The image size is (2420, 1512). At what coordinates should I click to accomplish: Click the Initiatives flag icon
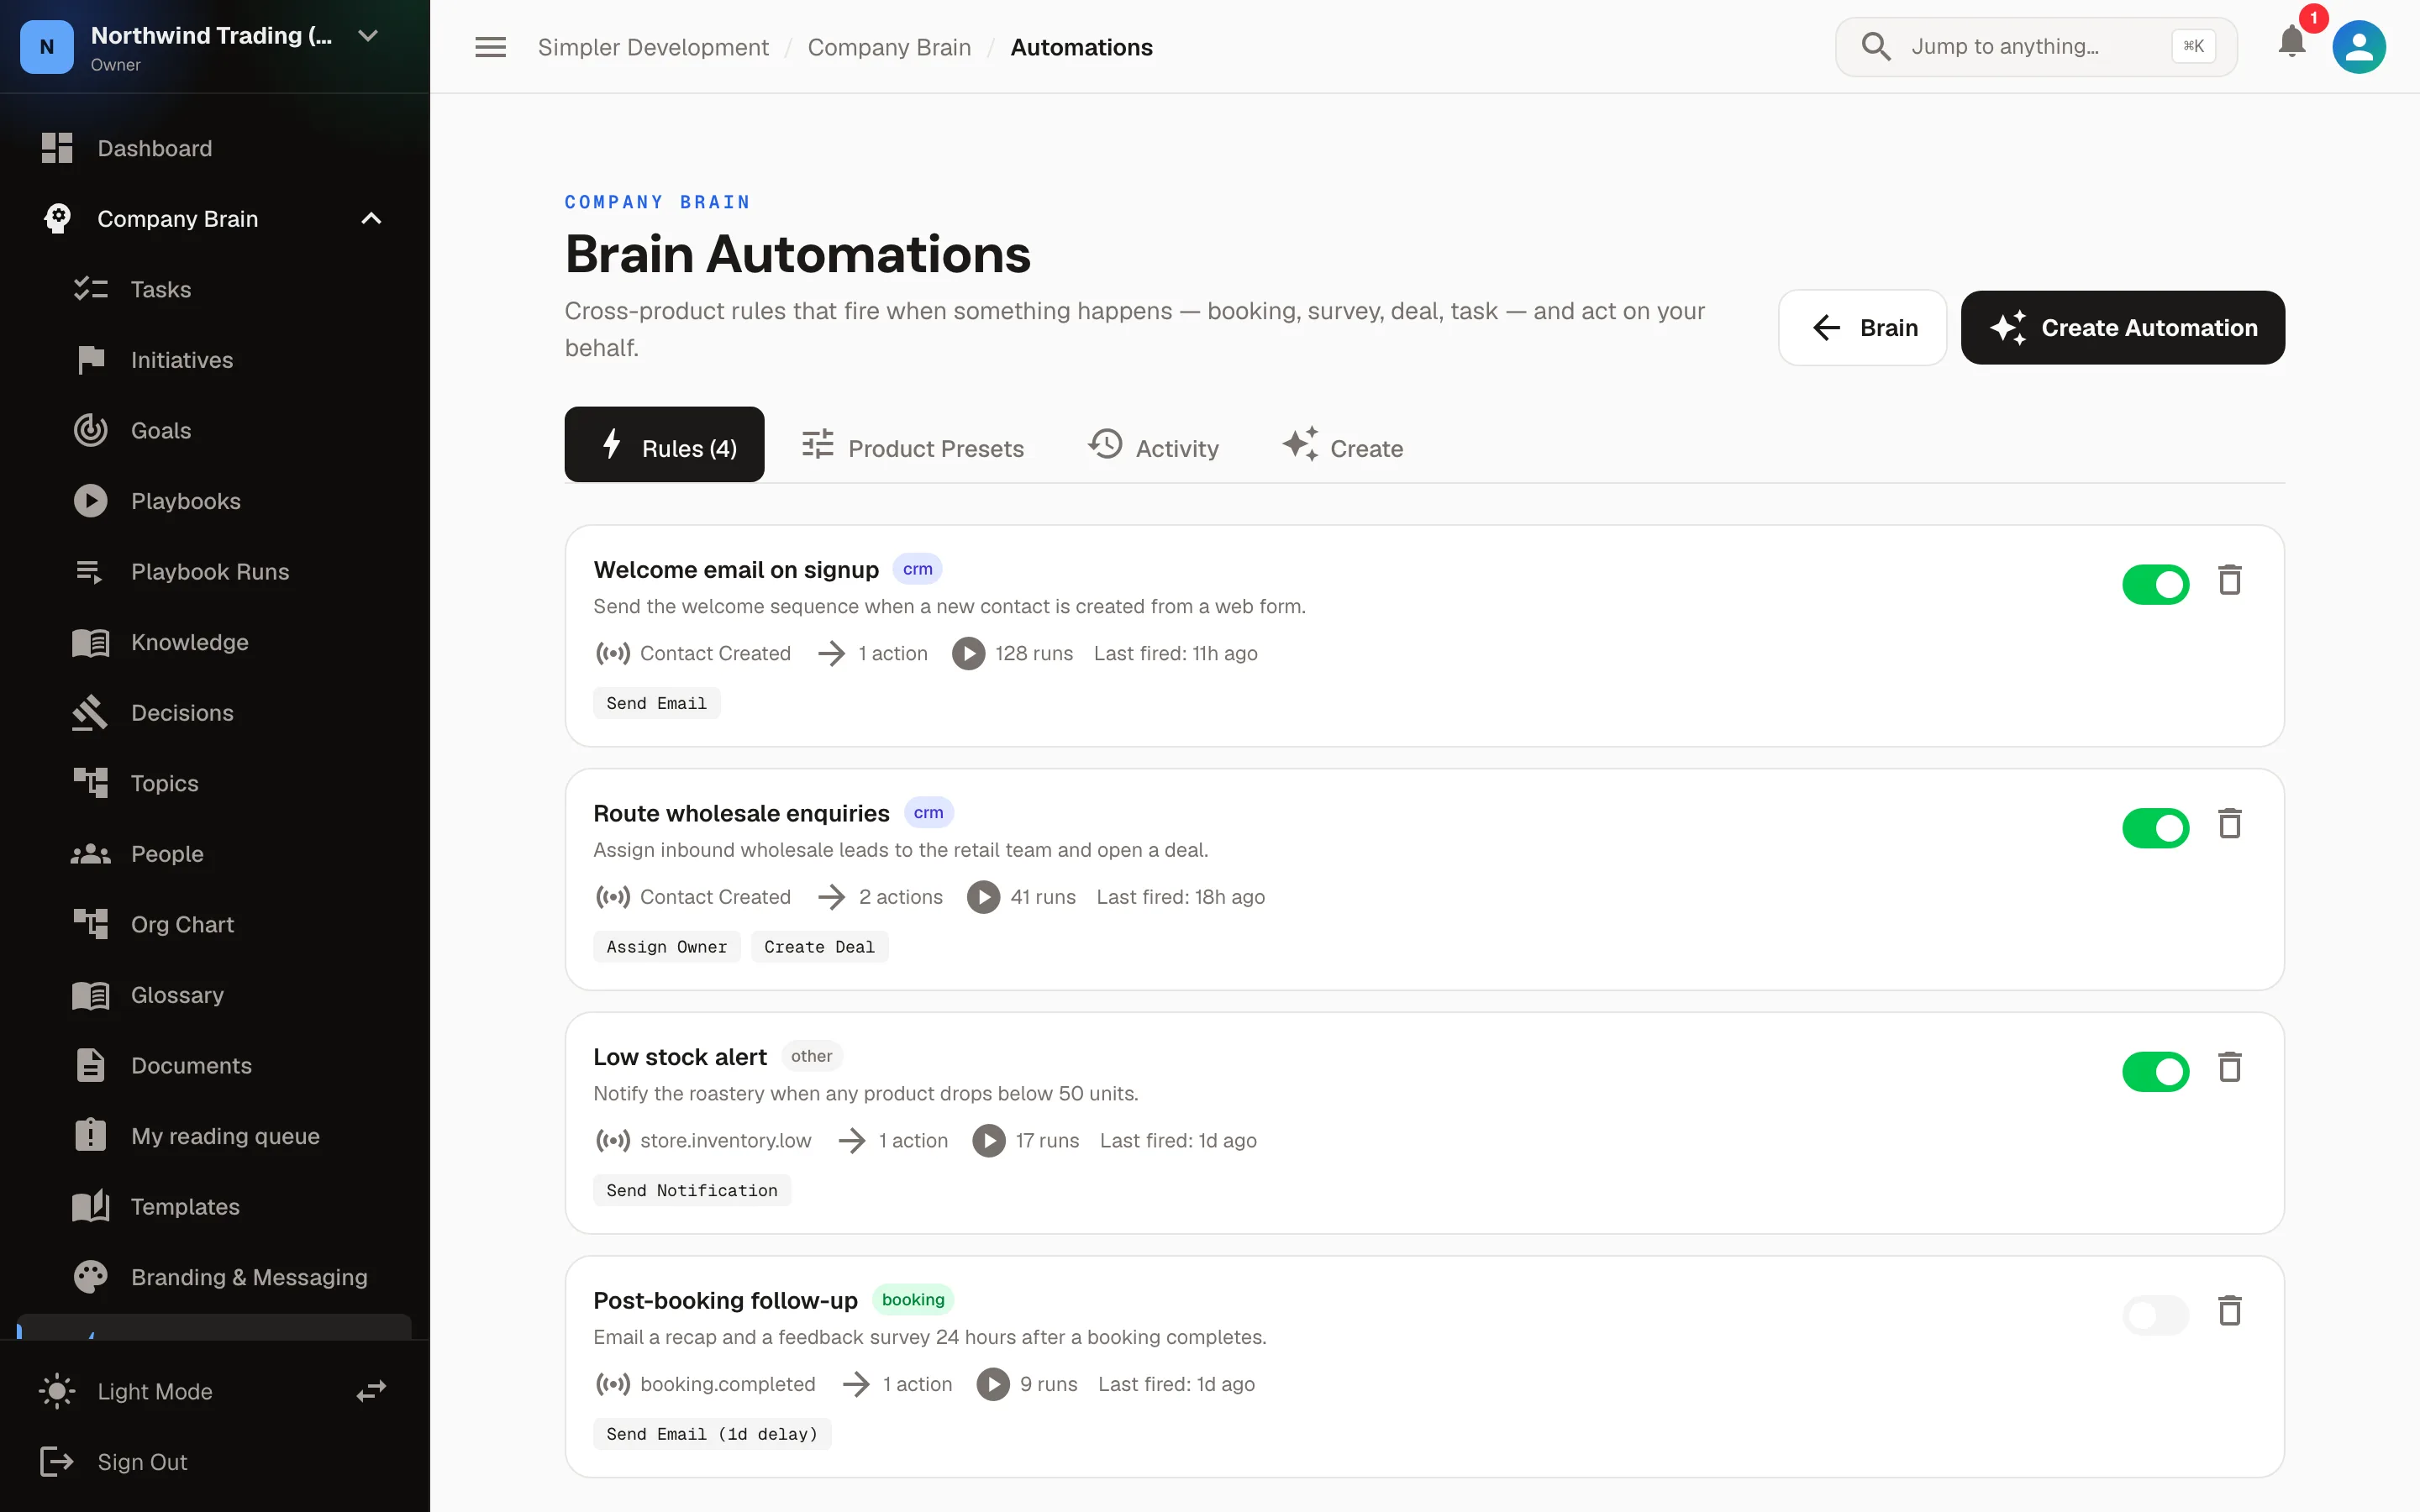pyautogui.click(x=90, y=359)
